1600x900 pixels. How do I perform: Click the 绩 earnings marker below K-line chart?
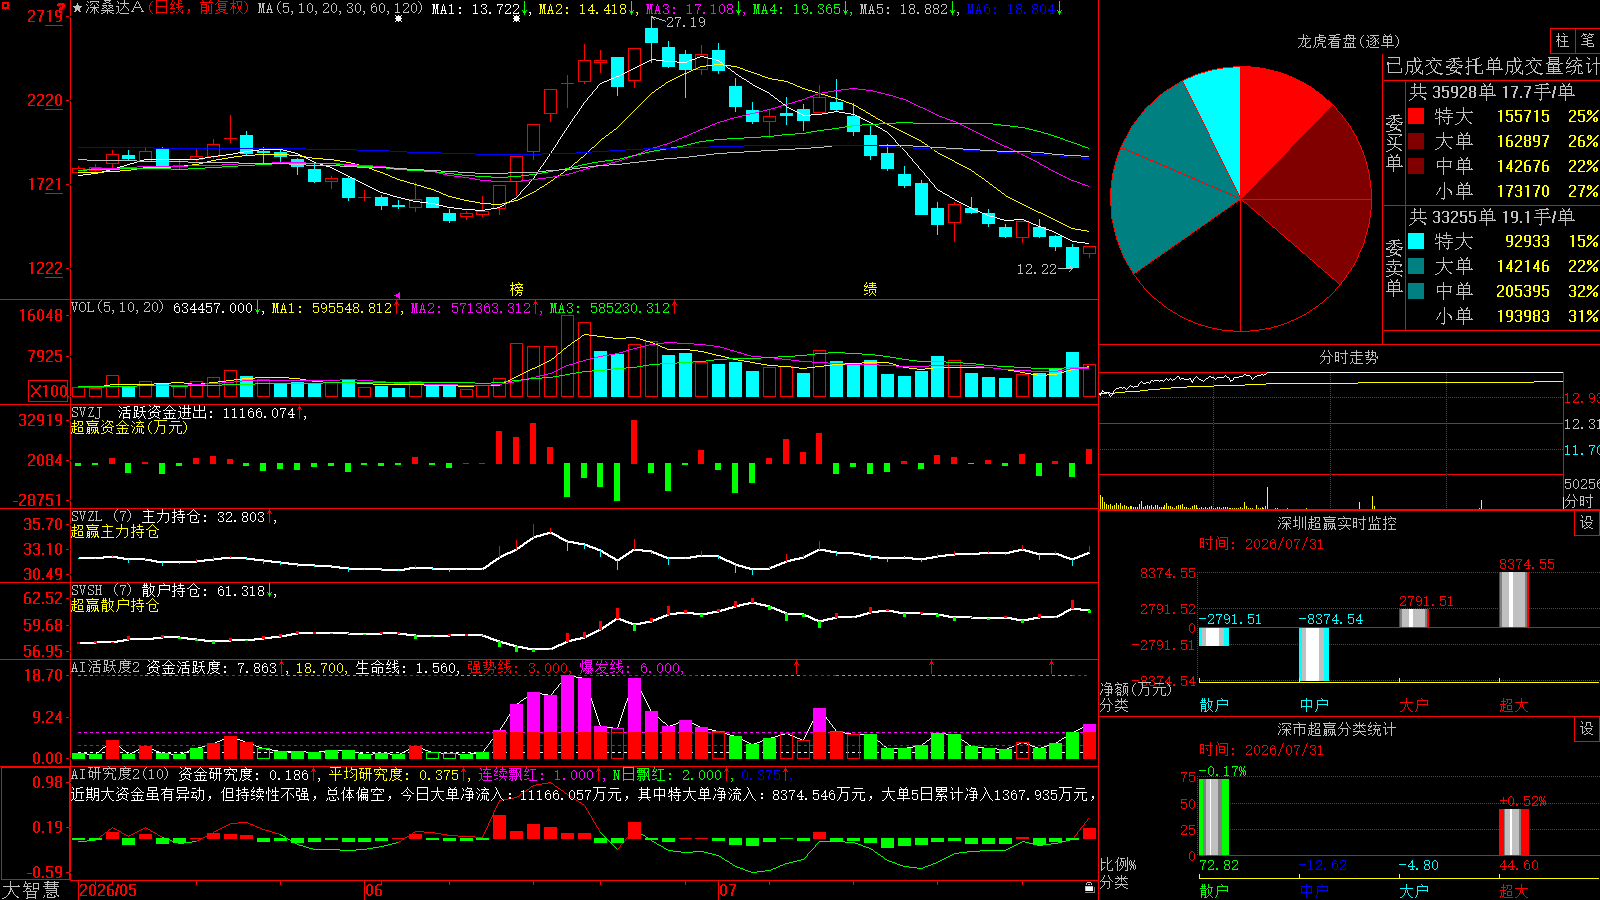click(x=870, y=289)
